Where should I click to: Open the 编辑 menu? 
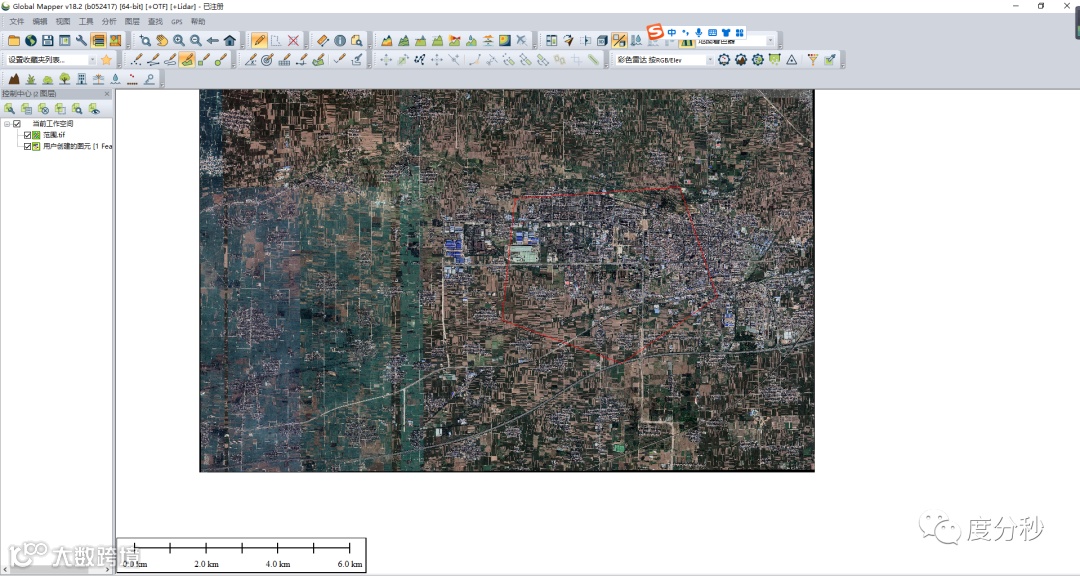40,21
